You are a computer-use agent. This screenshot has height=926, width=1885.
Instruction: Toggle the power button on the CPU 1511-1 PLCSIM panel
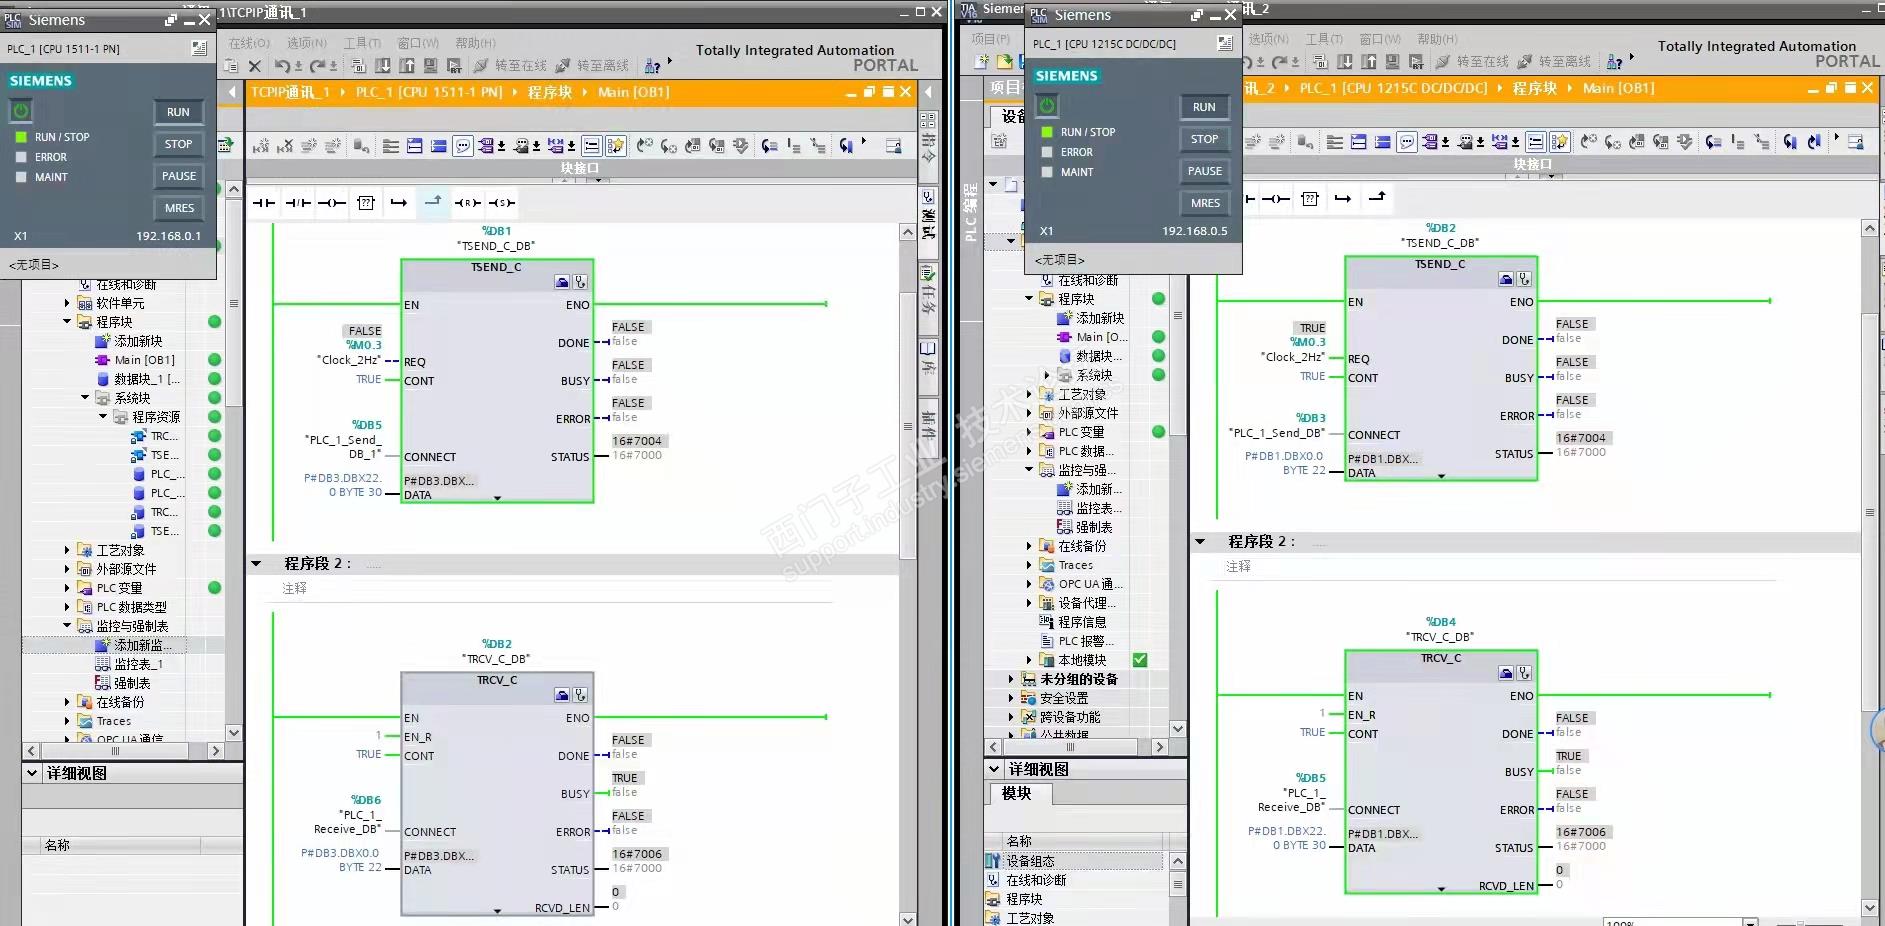[x=21, y=111]
